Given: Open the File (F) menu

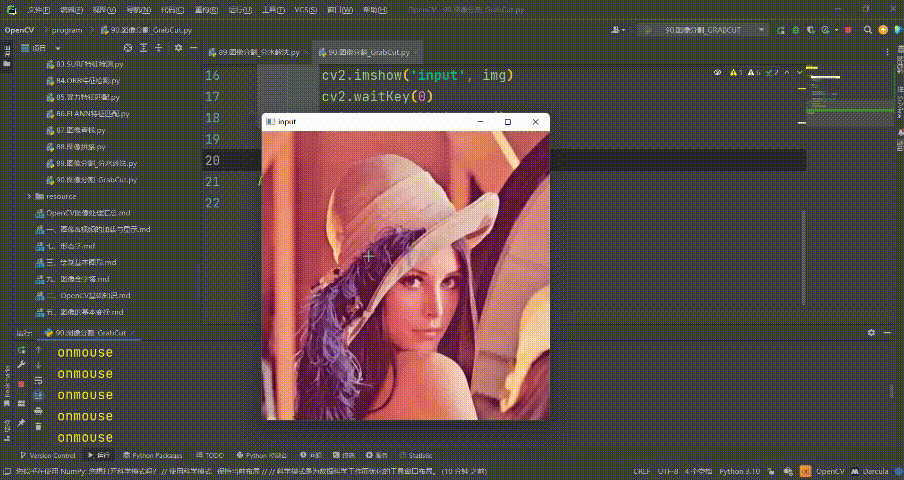Looking at the screenshot, I should 39,10.
